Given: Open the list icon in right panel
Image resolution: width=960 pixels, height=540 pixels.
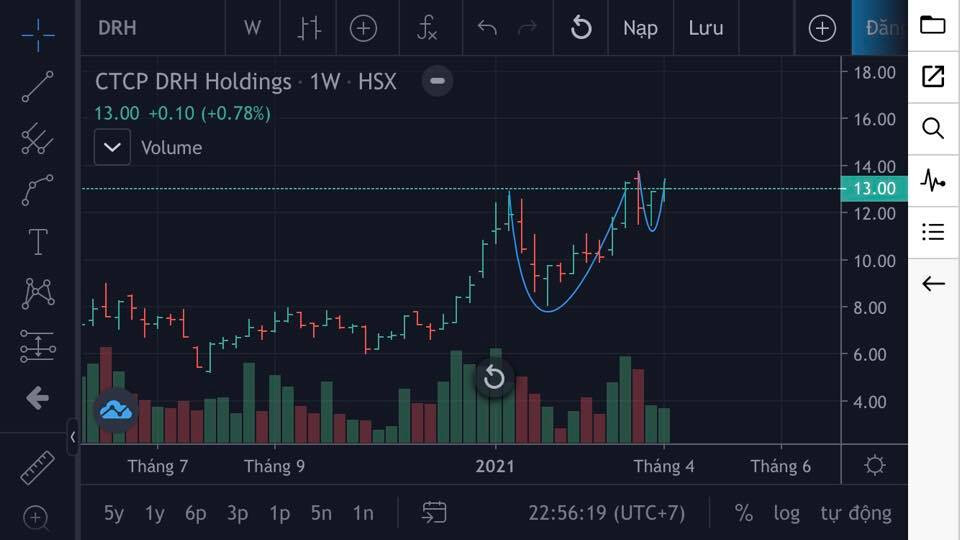Looking at the screenshot, I should (x=933, y=232).
